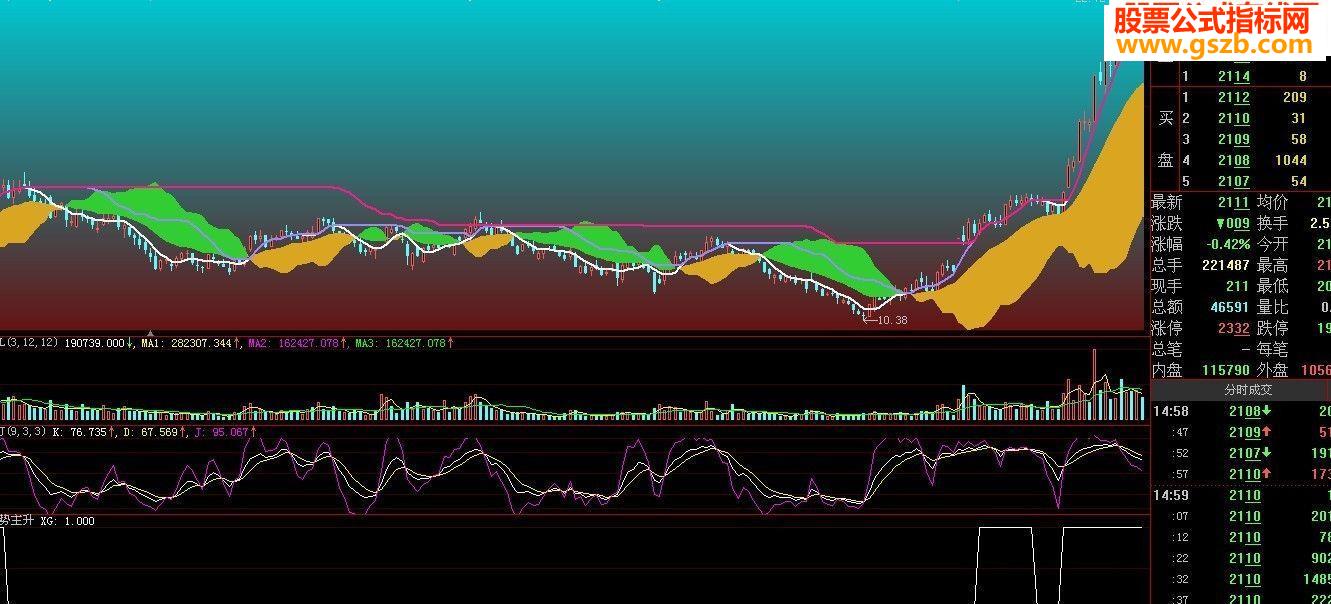
Task: Click buy-five price 2107 in 买盘
Action: [1233, 181]
